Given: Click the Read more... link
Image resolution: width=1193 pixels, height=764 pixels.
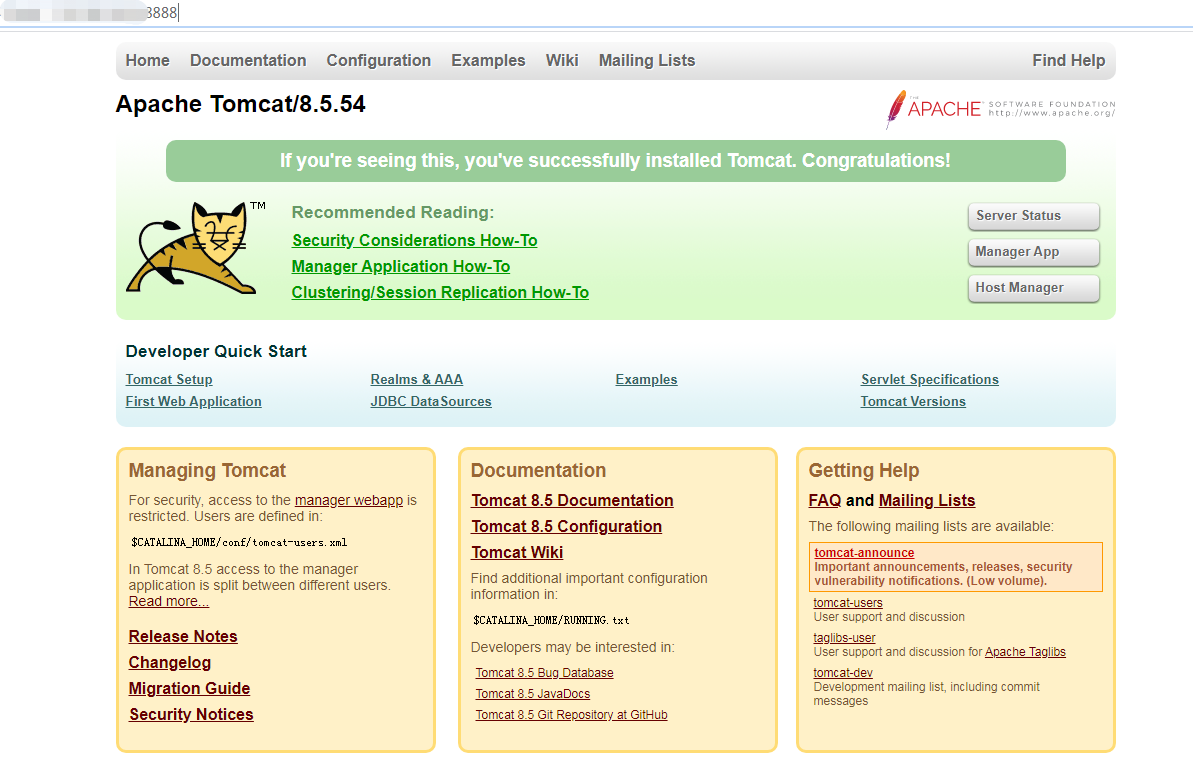Looking at the screenshot, I should click(x=168, y=601).
